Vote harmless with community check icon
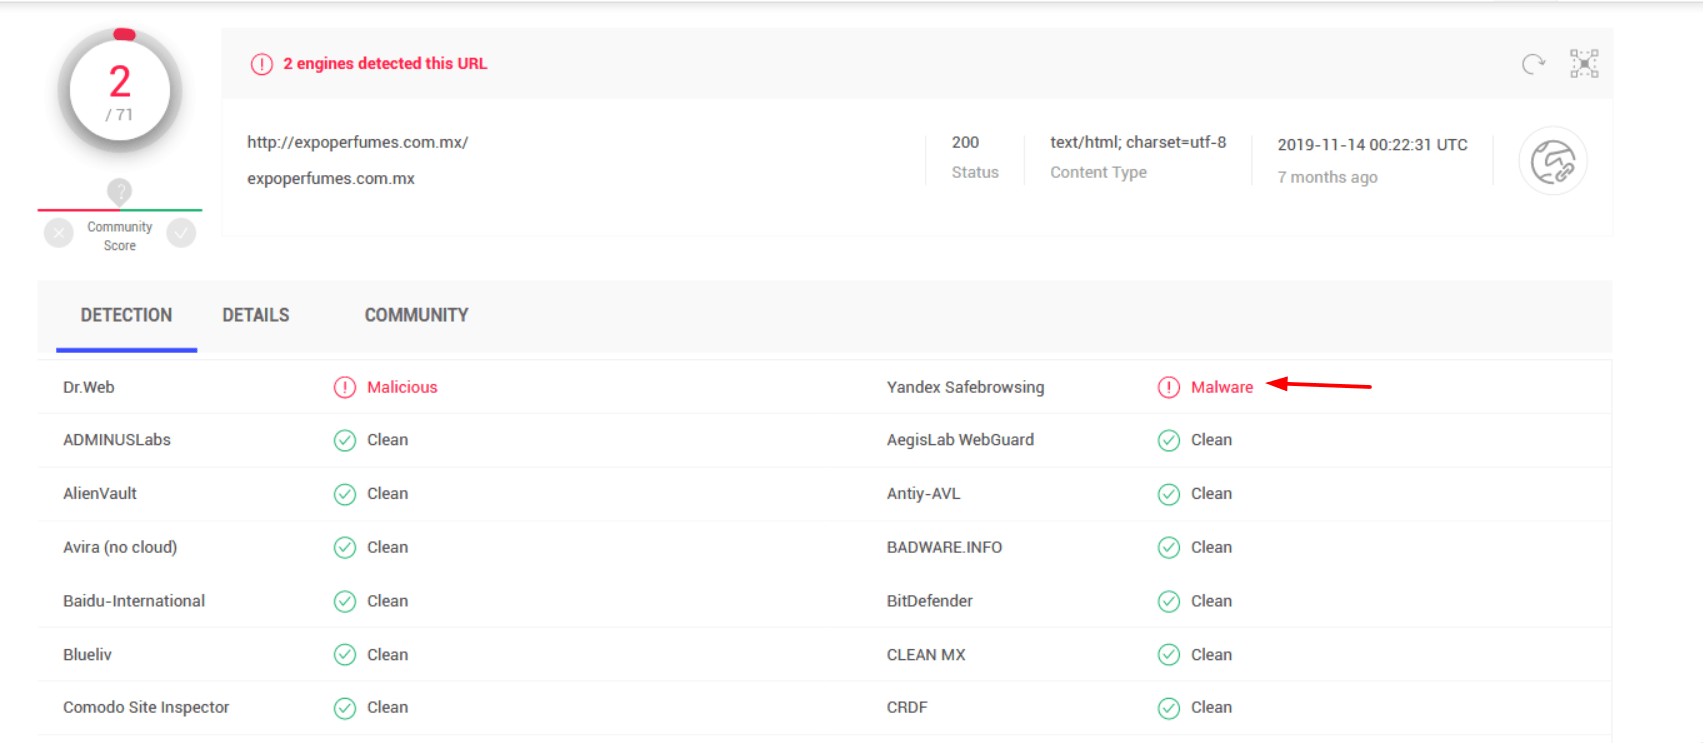The image size is (1703, 743). click(x=181, y=233)
